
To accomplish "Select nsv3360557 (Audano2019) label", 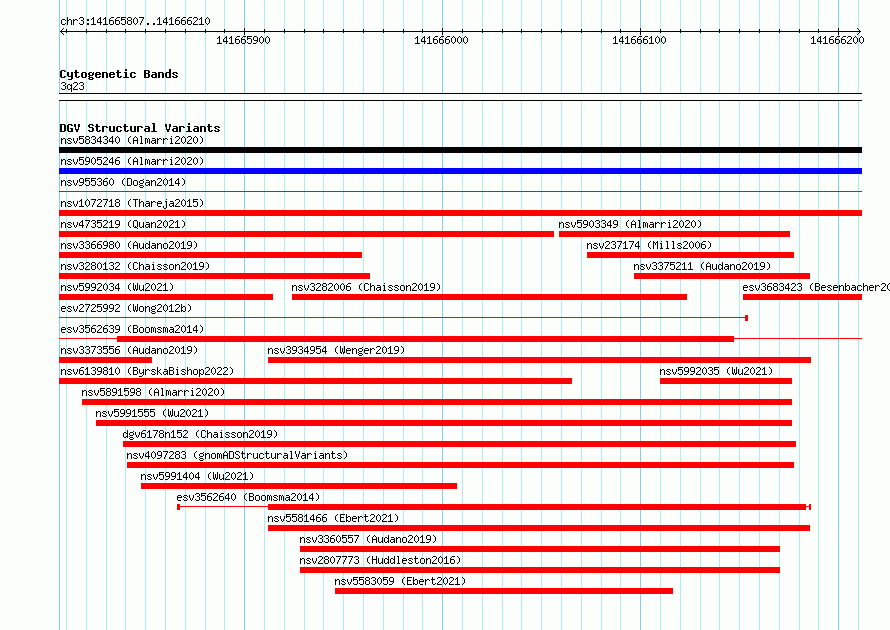I will (368, 539).
